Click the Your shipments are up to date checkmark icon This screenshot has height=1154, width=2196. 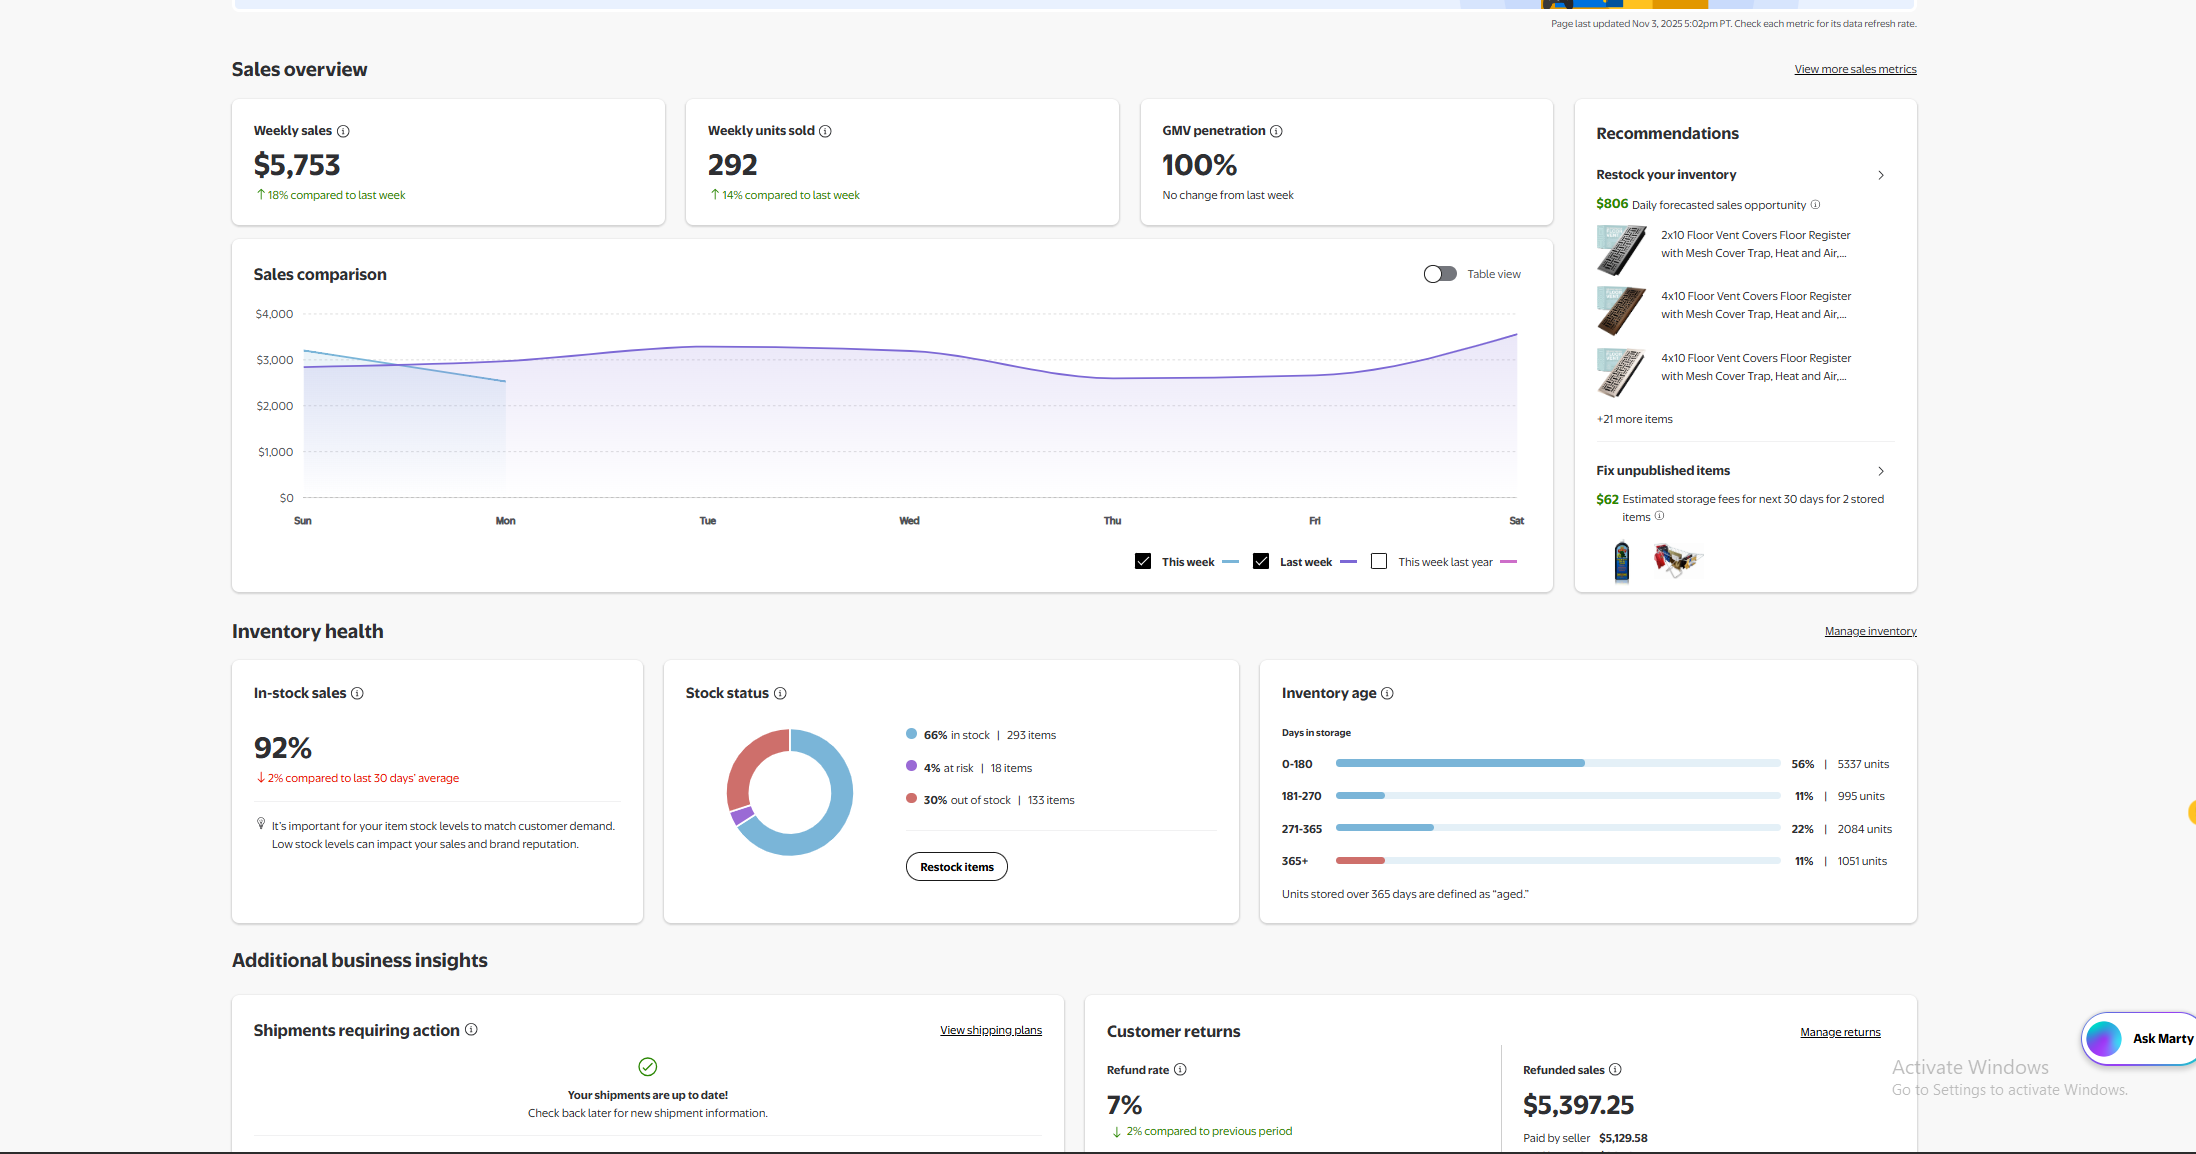click(x=648, y=1067)
